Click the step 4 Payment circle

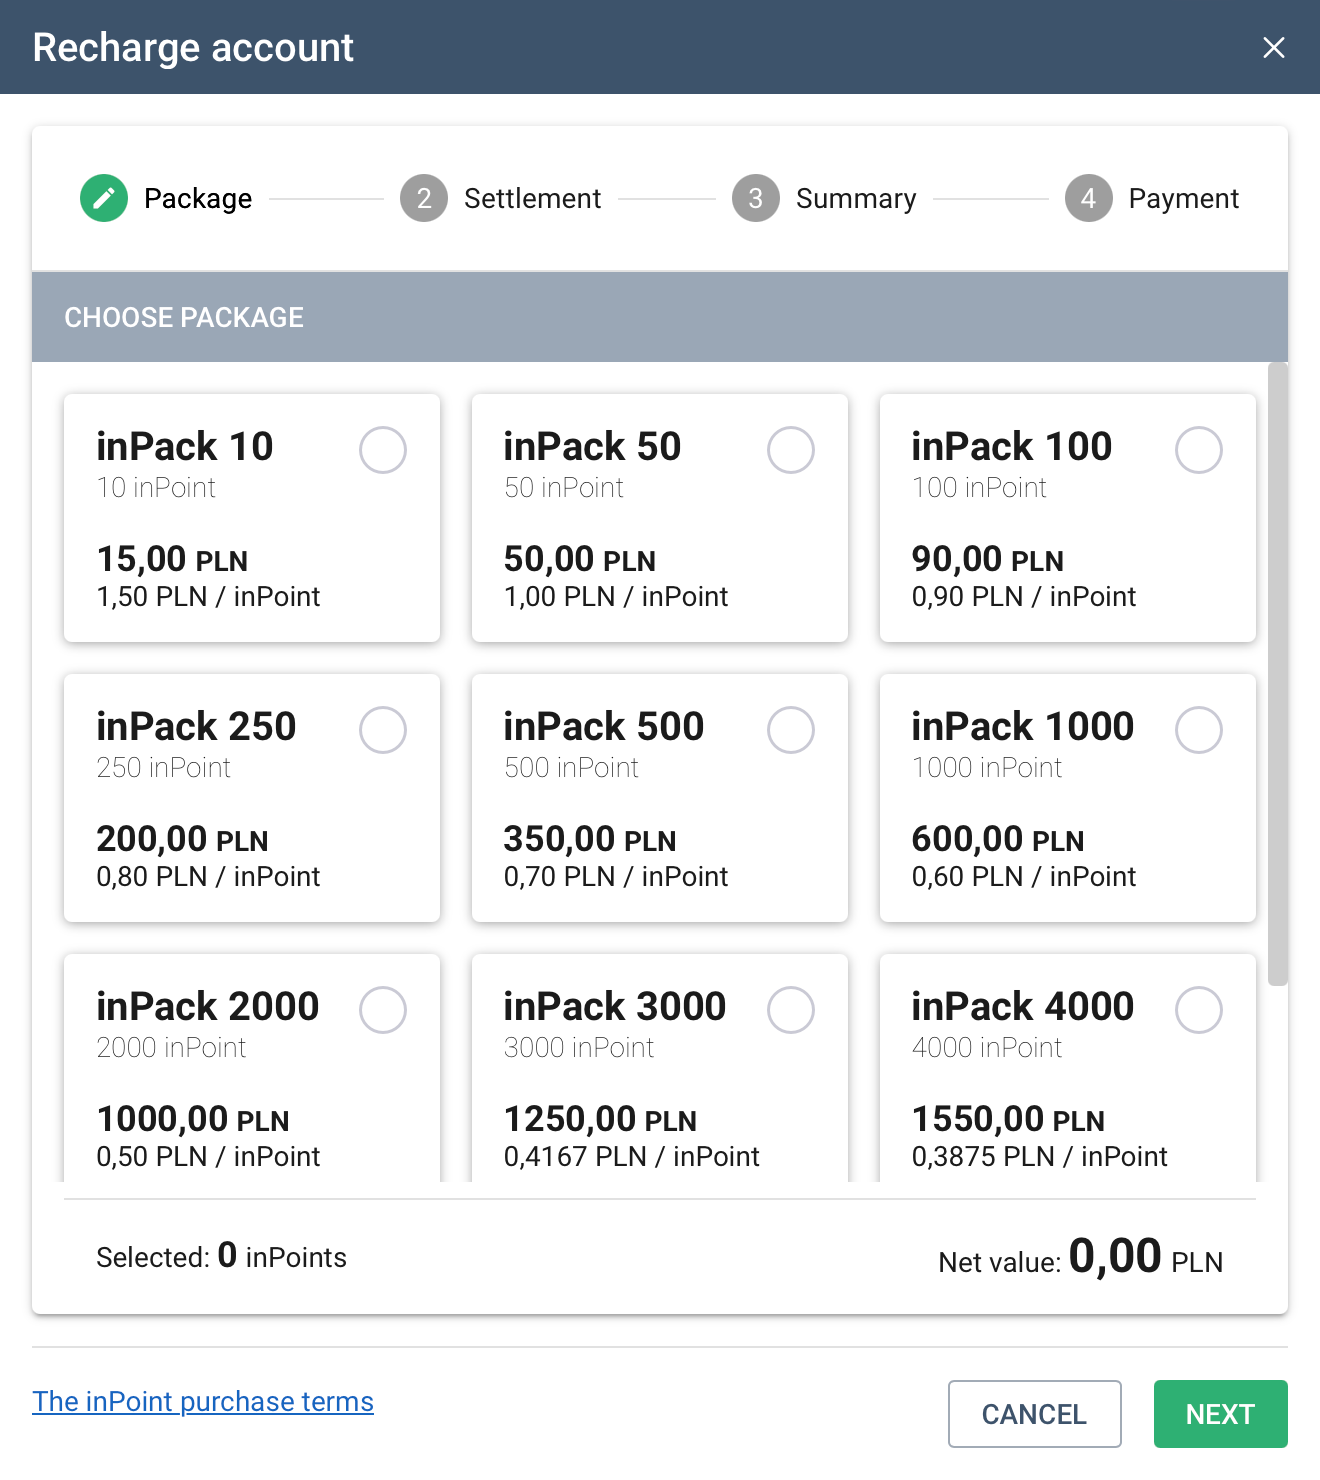click(1089, 198)
